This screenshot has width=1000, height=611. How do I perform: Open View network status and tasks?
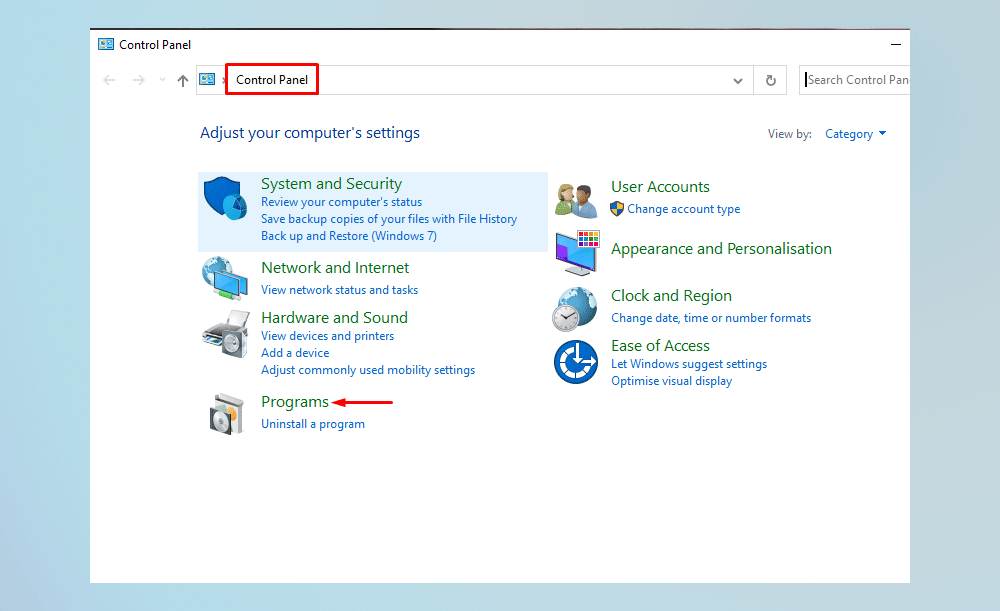[x=339, y=290]
